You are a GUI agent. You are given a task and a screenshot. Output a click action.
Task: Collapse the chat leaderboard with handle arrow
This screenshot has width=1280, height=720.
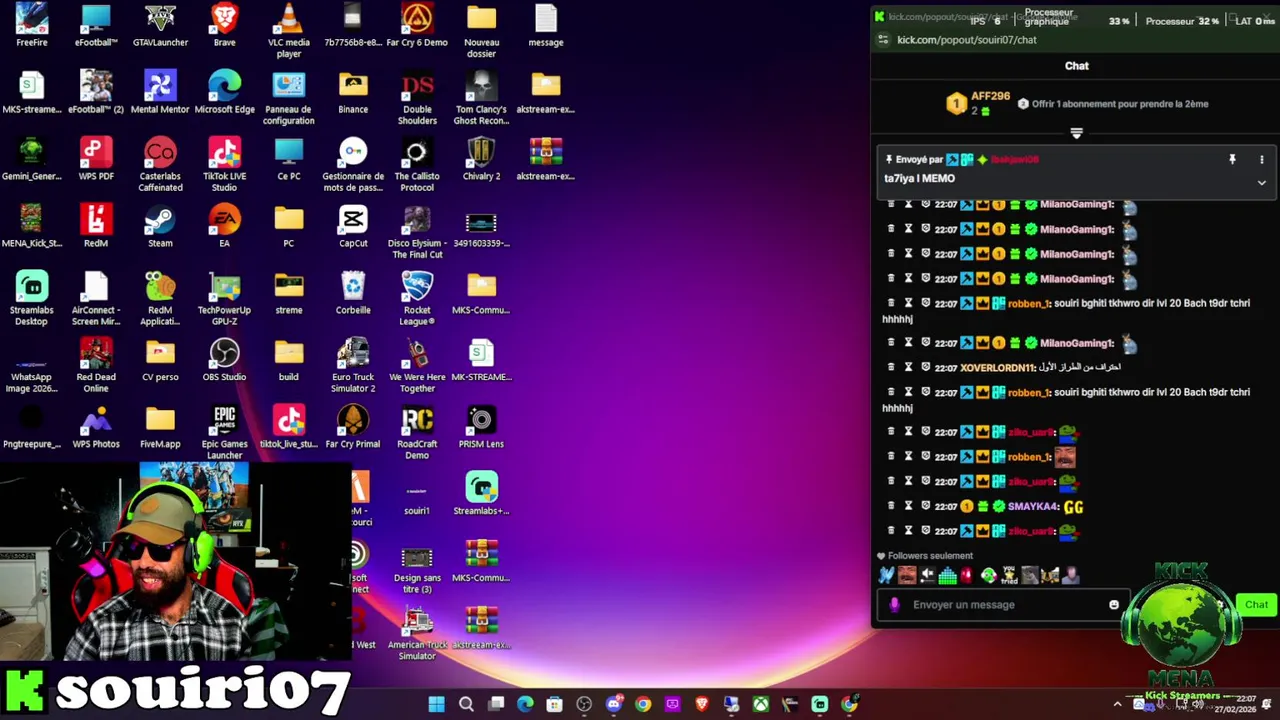[1076, 133]
